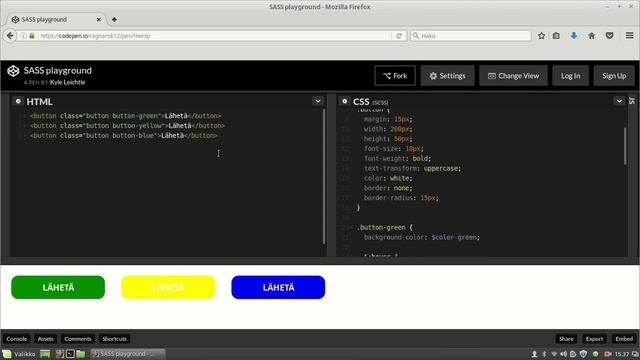This screenshot has height=360, width=640.
Task: Click the Log In button
Action: tap(570, 76)
